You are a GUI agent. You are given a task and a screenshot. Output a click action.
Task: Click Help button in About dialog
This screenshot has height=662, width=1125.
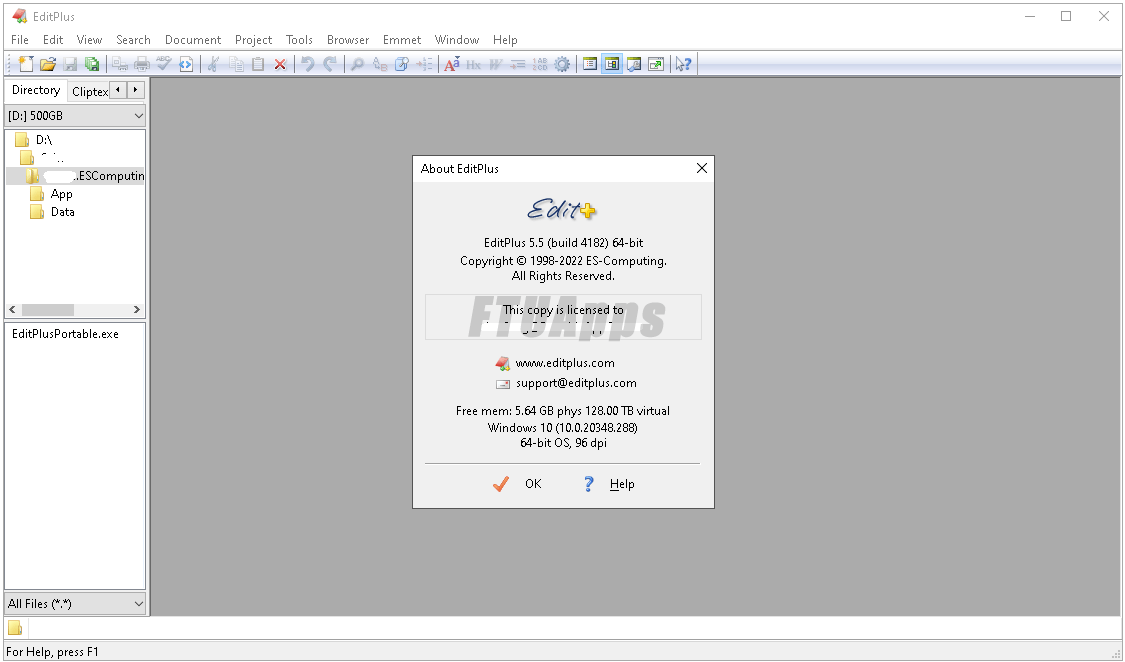pyautogui.click(x=608, y=484)
